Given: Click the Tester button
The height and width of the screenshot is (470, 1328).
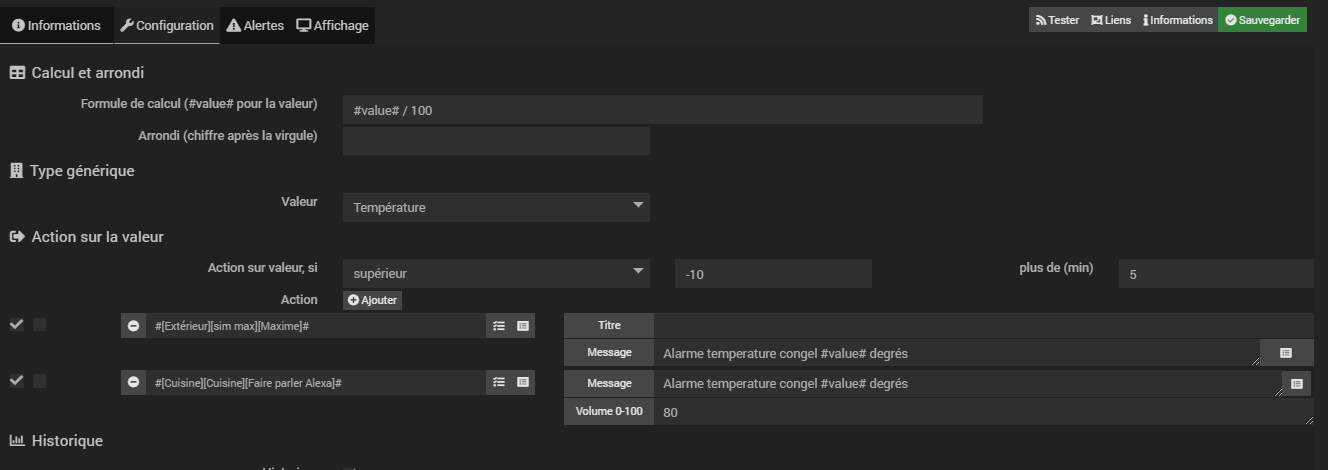Looking at the screenshot, I should click(x=1057, y=20).
